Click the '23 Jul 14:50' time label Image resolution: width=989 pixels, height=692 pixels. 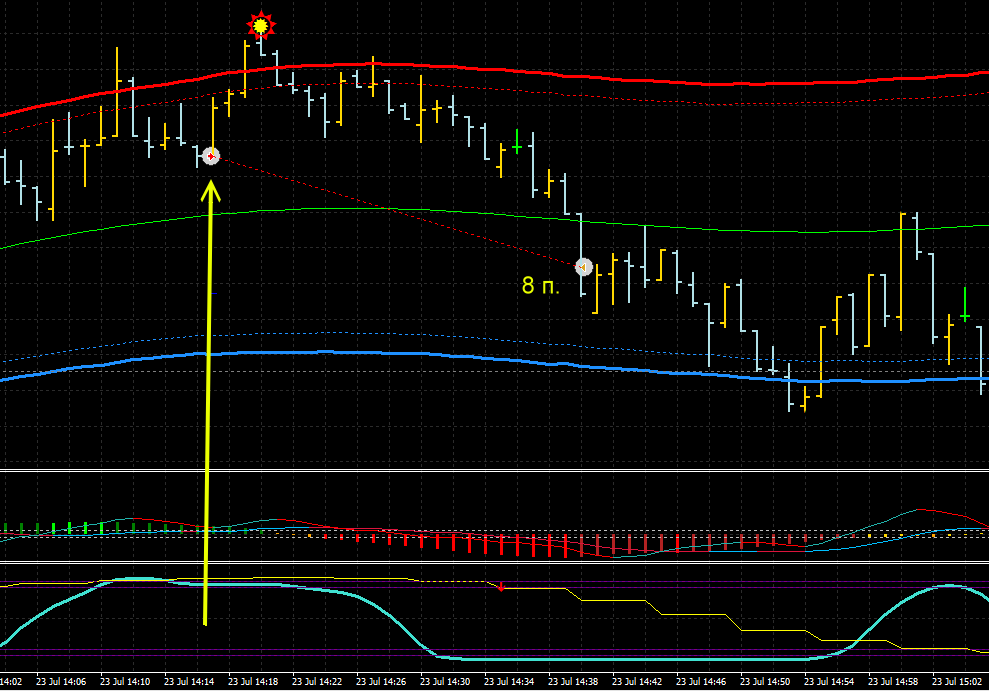pos(764,681)
